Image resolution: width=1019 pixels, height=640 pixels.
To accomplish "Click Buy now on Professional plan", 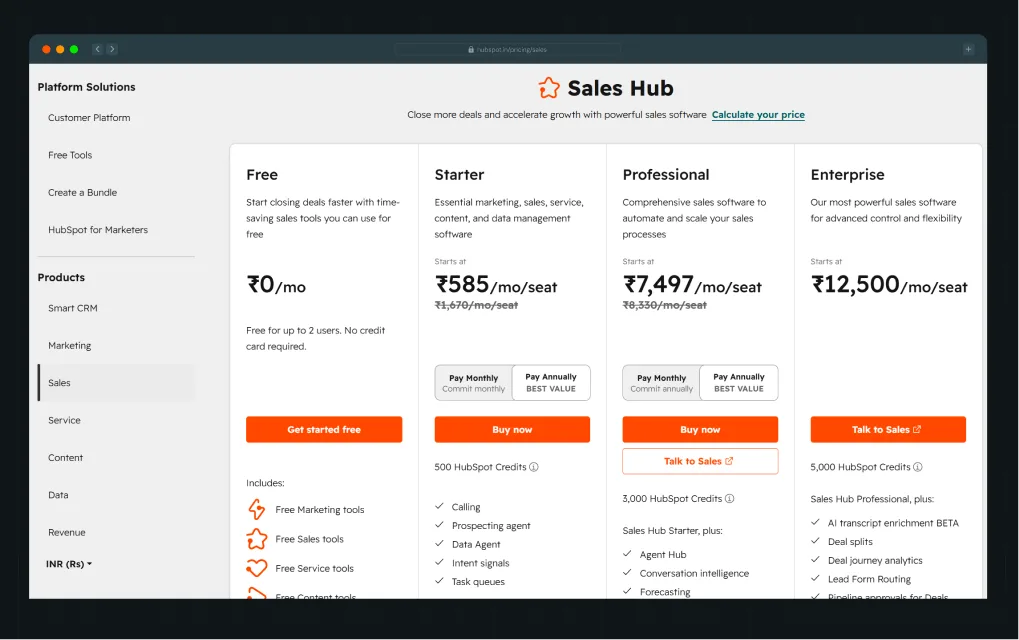I will tap(700, 429).
